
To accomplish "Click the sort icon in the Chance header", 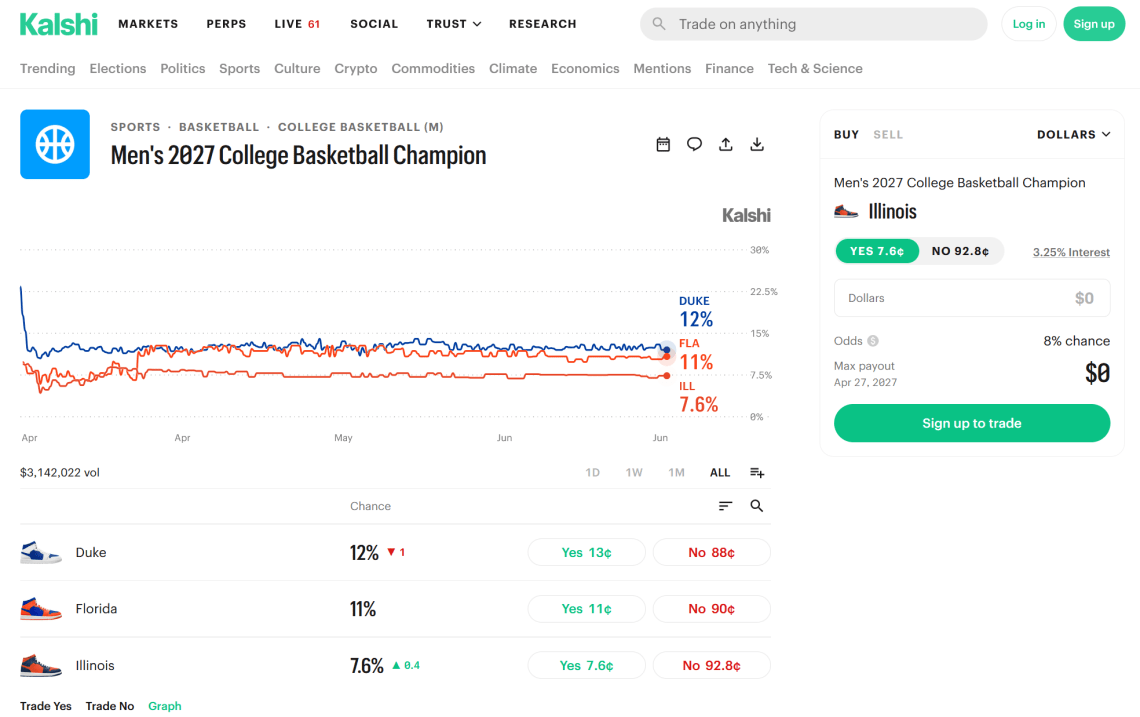I will [x=725, y=506].
